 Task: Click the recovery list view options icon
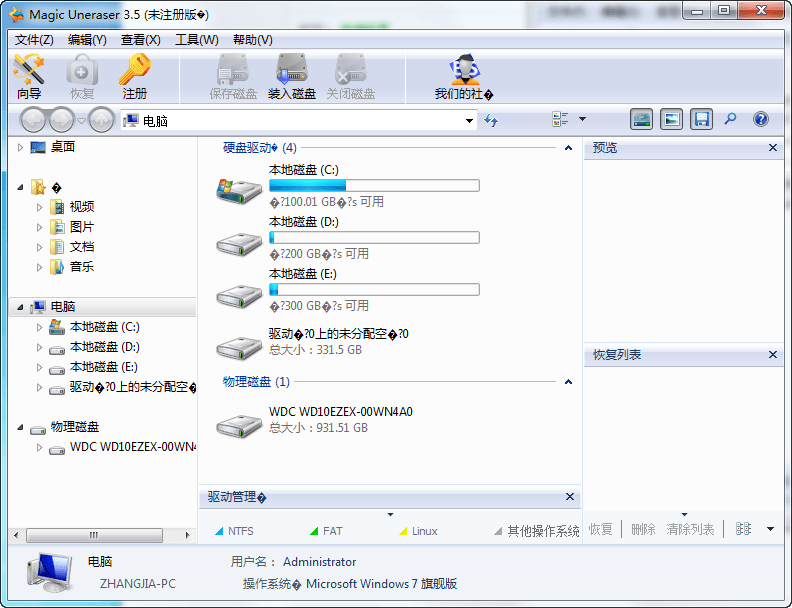click(x=743, y=529)
